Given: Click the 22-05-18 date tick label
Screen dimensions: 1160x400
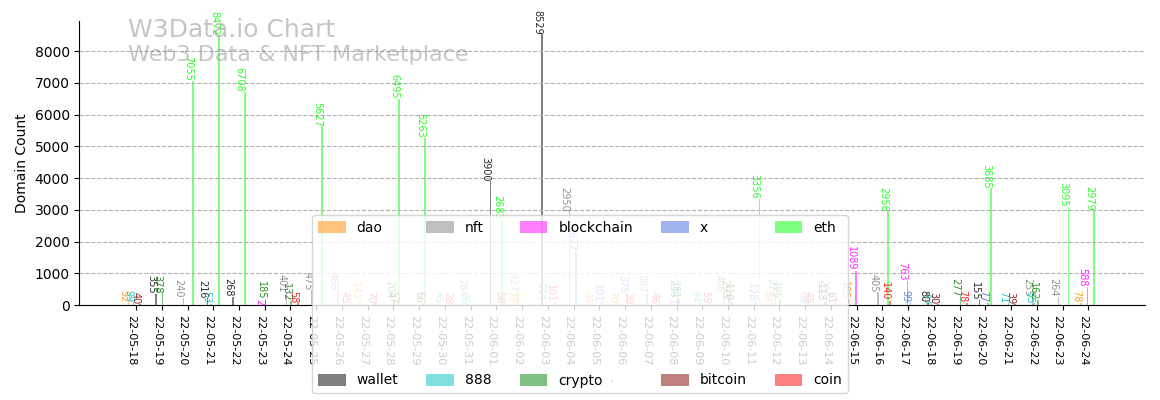Looking at the screenshot, I should point(133,342).
